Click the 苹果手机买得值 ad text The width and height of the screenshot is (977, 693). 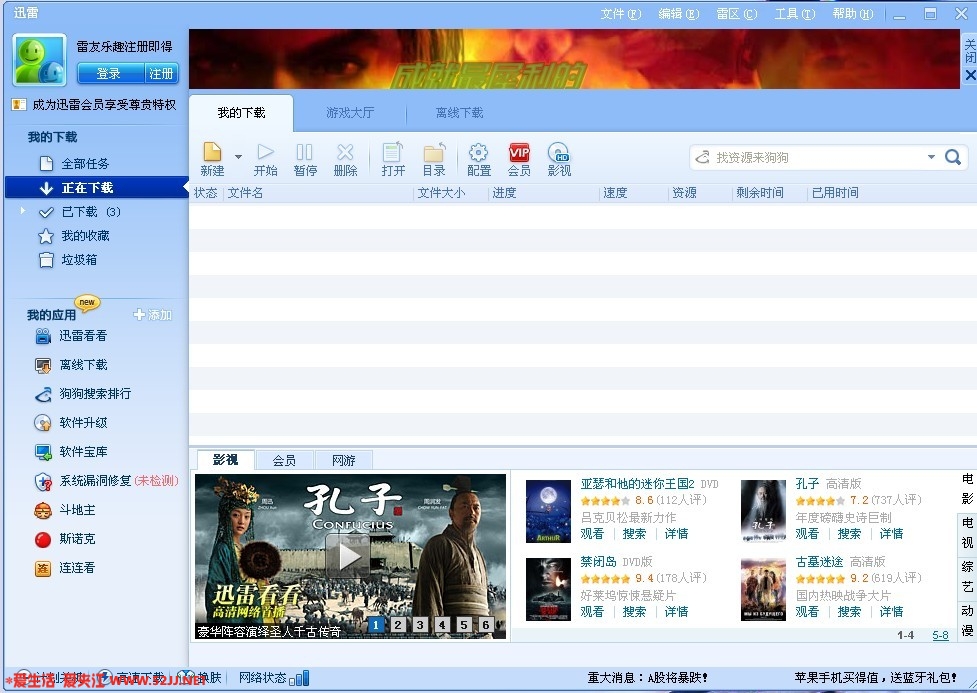(875, 677)
